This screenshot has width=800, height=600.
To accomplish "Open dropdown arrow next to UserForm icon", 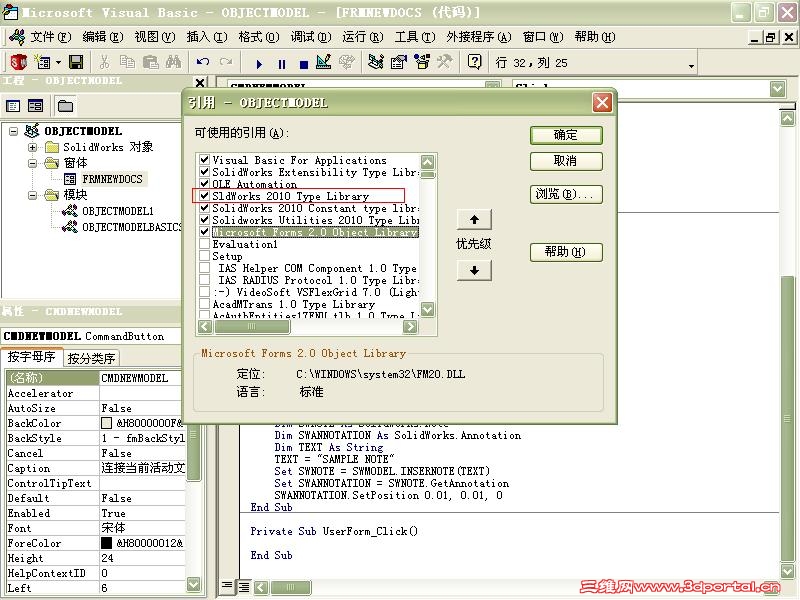I will (59, 62).
